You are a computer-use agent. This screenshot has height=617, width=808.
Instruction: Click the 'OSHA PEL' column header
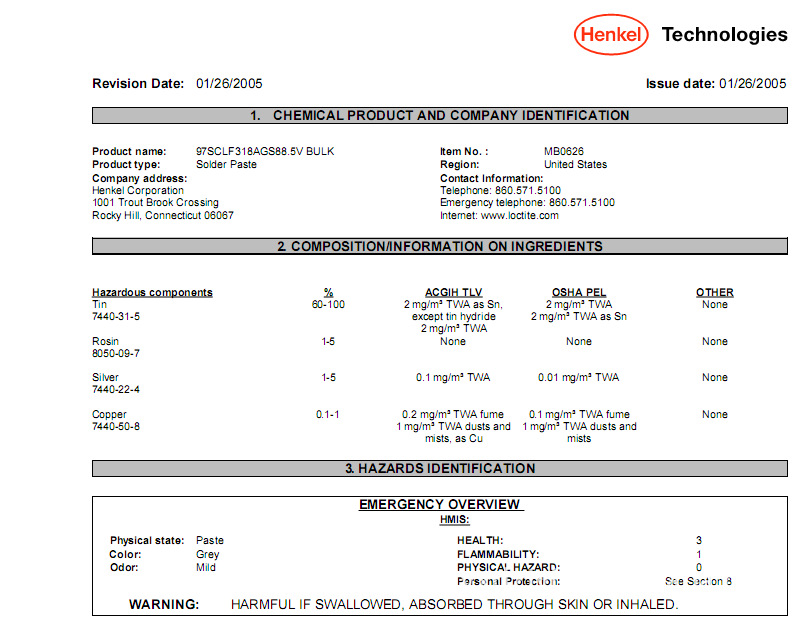(579, 292)
